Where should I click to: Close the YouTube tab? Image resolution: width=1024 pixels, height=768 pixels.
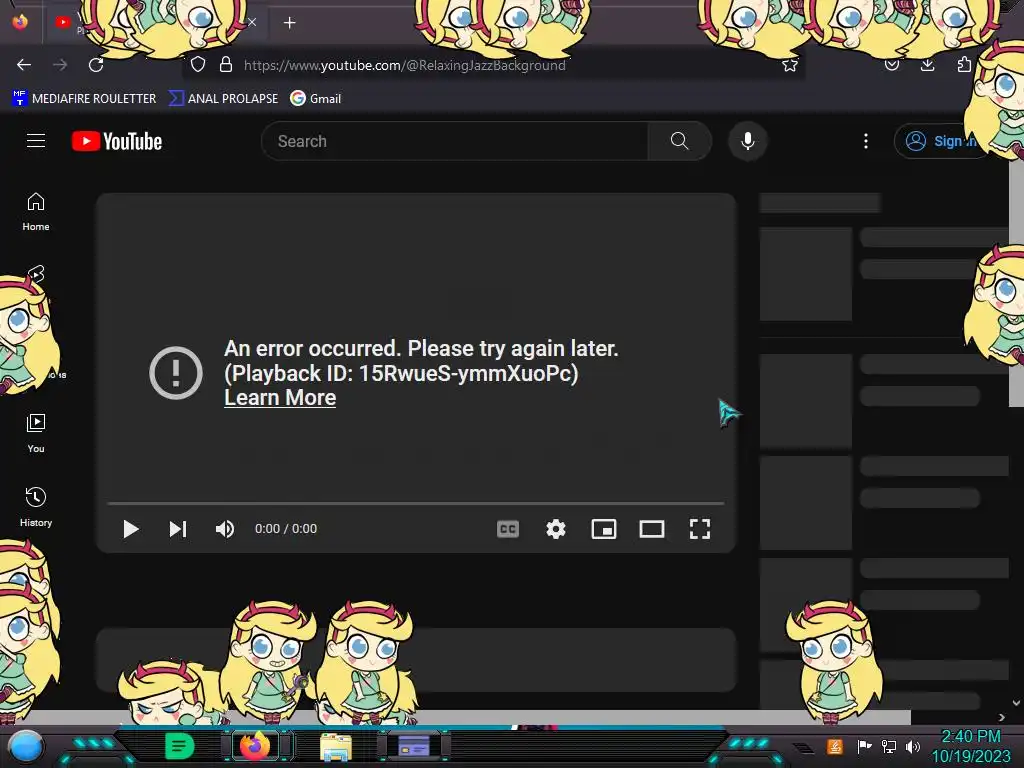pyautogui.click(x=252, y=22)
